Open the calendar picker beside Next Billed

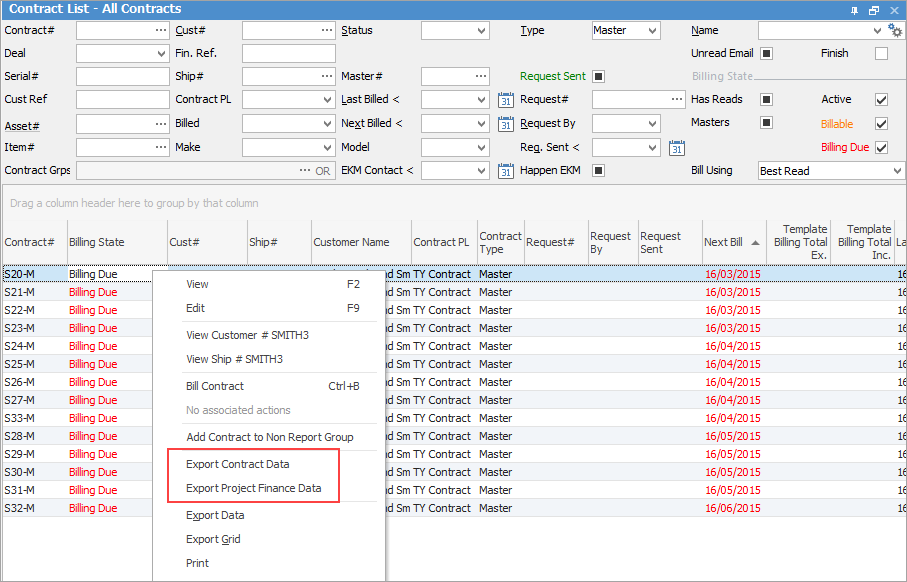click(505, 124)
